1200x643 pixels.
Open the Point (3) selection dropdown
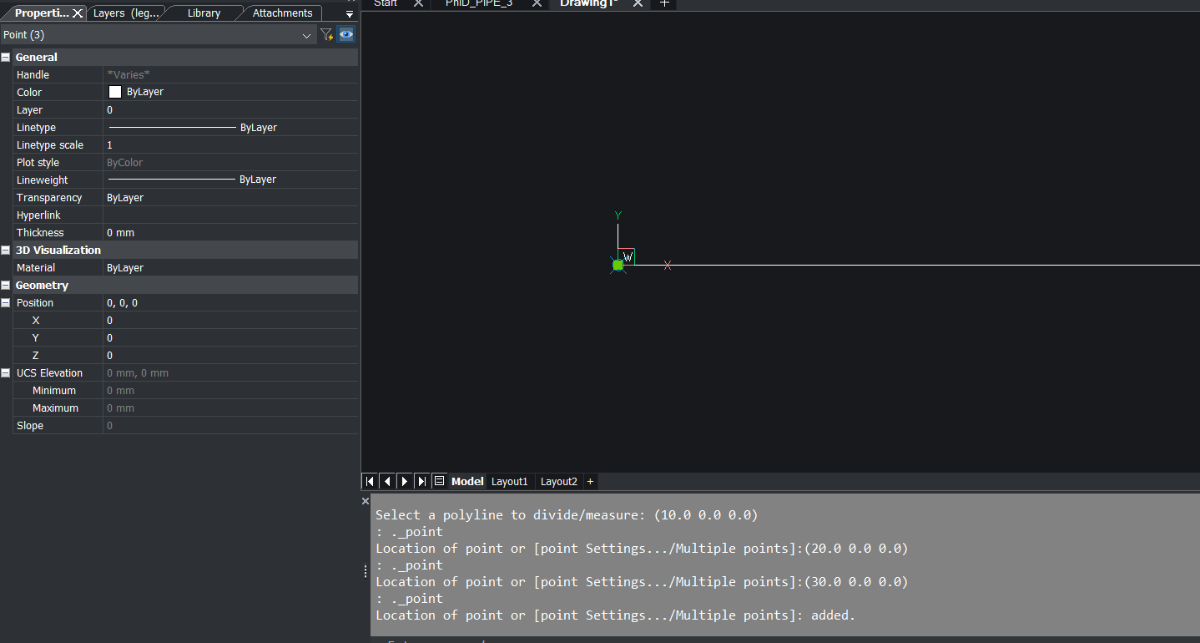click(x=307, y=35)
